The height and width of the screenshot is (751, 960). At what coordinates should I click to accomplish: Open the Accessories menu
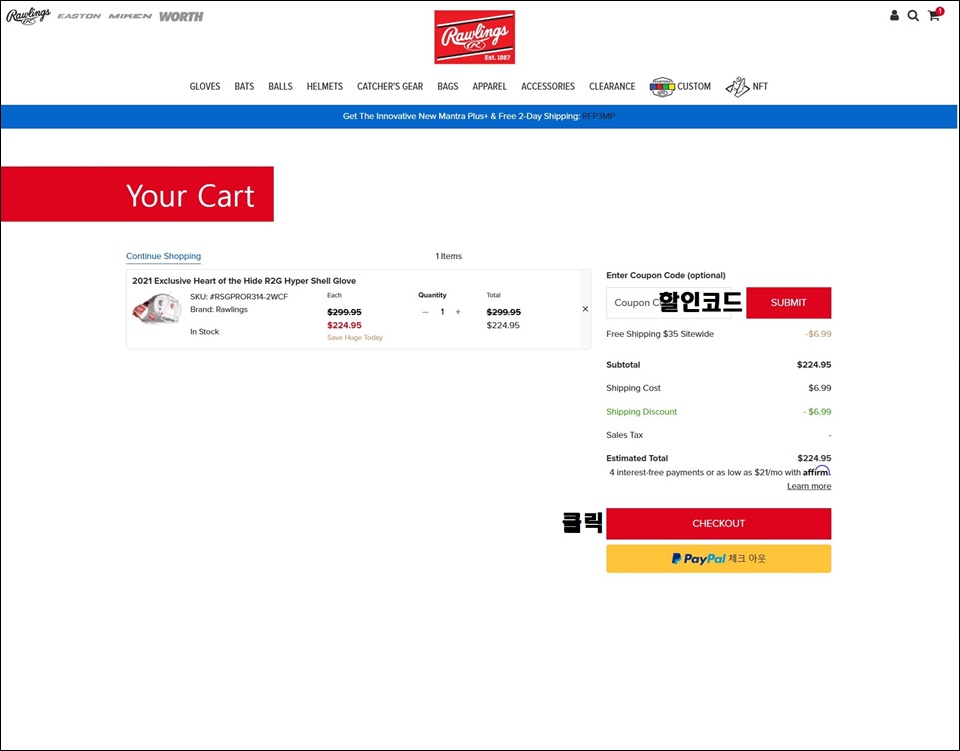point(548,86)
